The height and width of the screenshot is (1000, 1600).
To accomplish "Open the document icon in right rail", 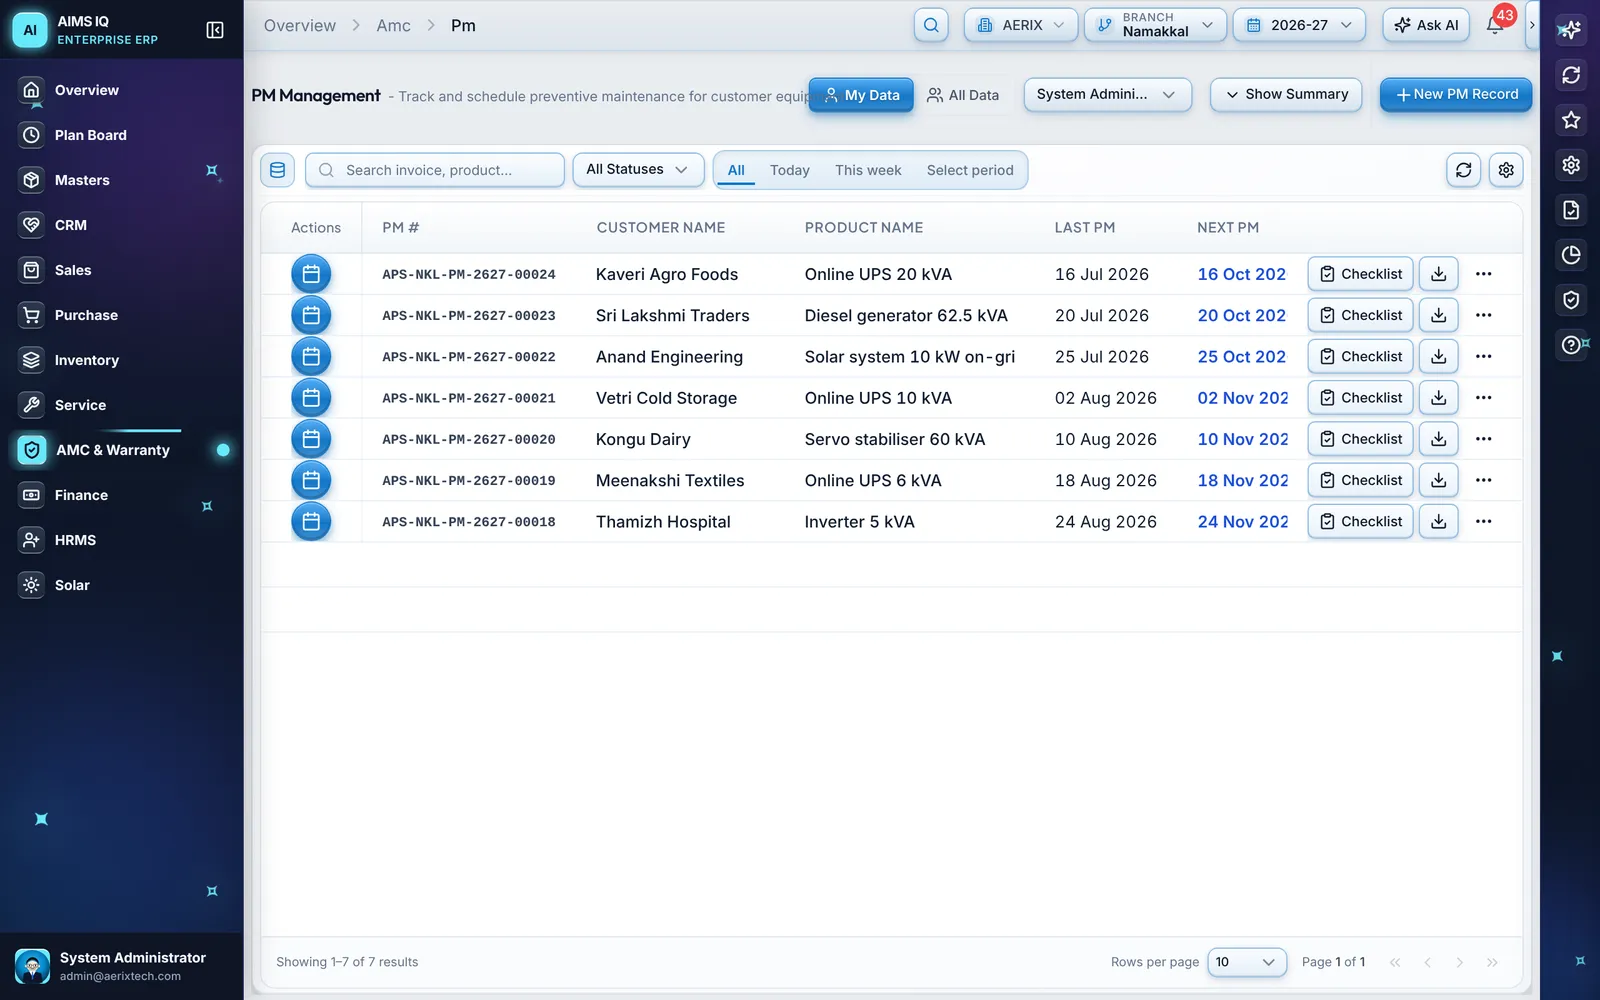I will [x=1571, y=210].
